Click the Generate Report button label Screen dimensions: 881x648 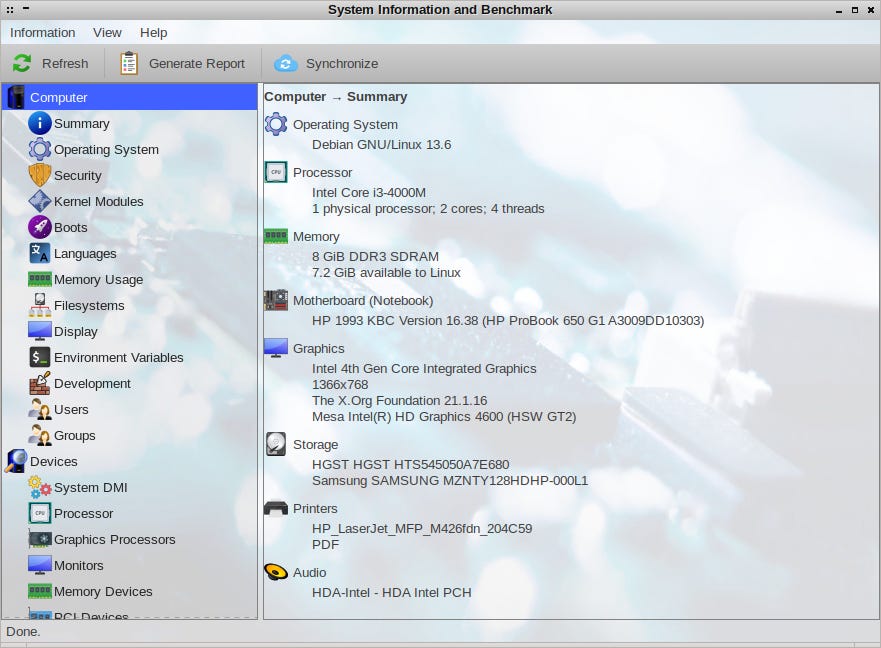click(x=197, y=64)
